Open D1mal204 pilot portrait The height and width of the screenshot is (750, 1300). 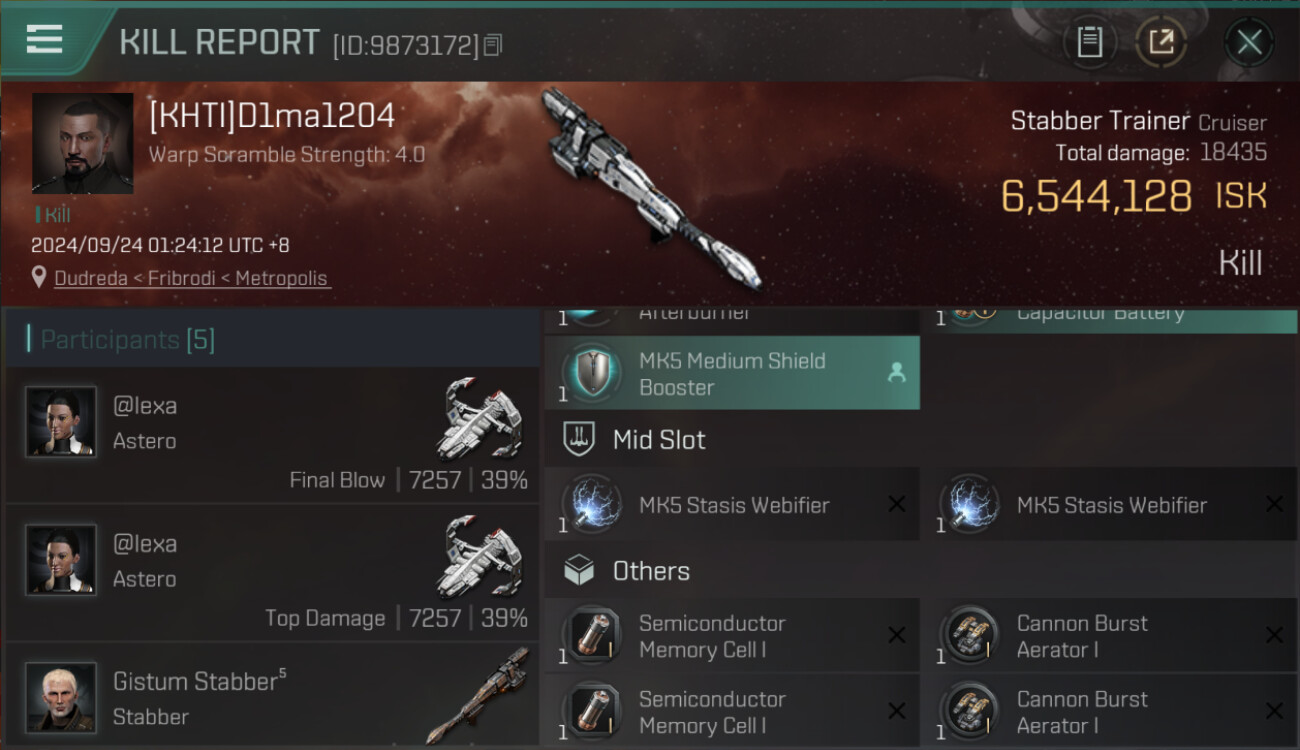coord(82,143)
